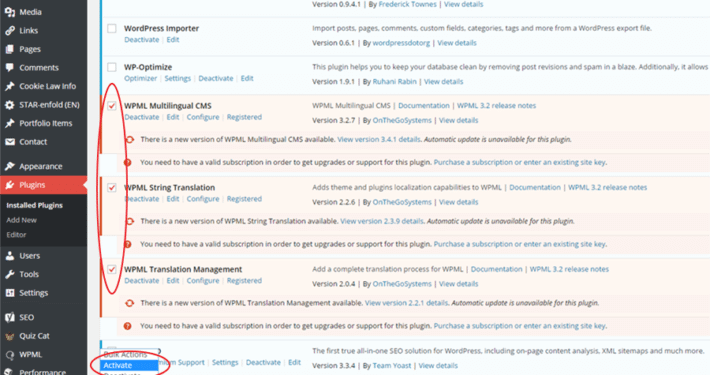710x375 pixels.
Task: Check the WordPress Importer checkbox
Action: pyautogui.click(x=112, y=29)
